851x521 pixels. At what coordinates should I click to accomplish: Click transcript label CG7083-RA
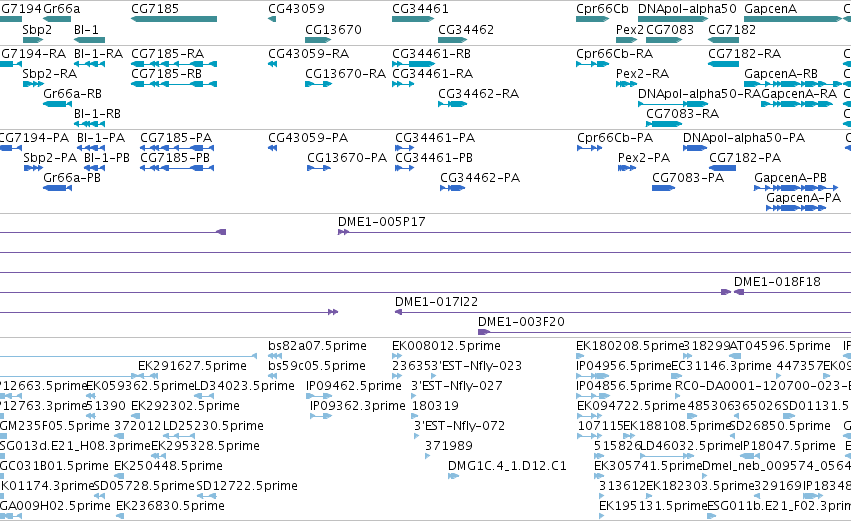click(x=683, y=113)
